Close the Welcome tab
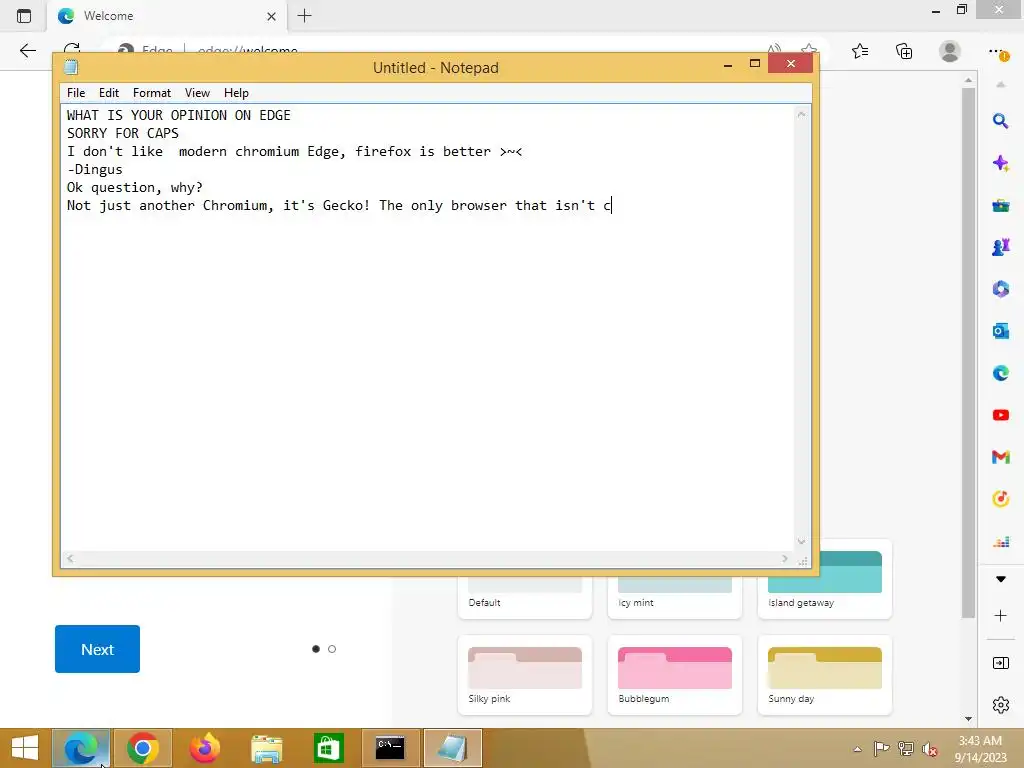The image size is (1024, 768). coord(272,16)
